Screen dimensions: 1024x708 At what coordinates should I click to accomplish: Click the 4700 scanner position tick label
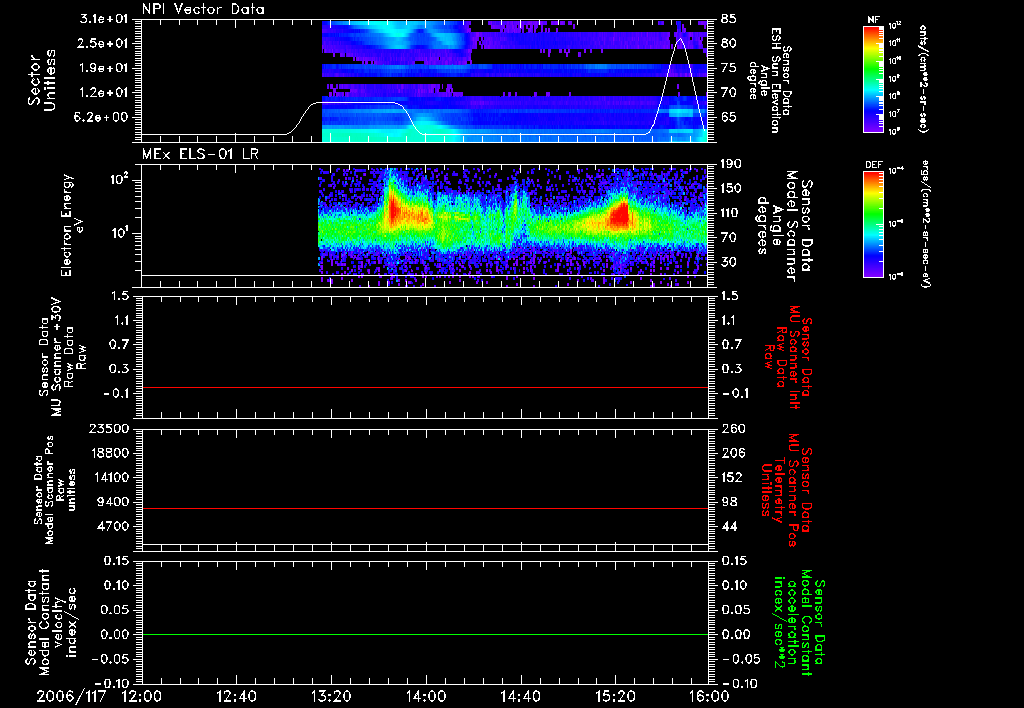[114, 526]
